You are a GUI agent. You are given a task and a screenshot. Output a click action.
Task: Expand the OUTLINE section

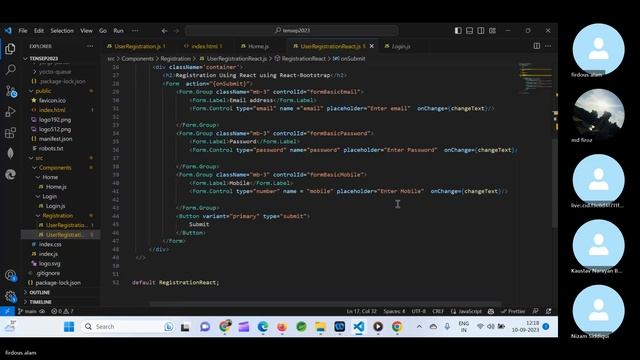(61, 292)
